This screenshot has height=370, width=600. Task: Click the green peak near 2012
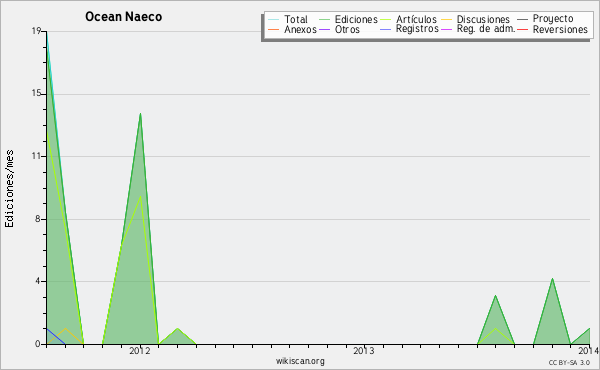click(140, 114)
